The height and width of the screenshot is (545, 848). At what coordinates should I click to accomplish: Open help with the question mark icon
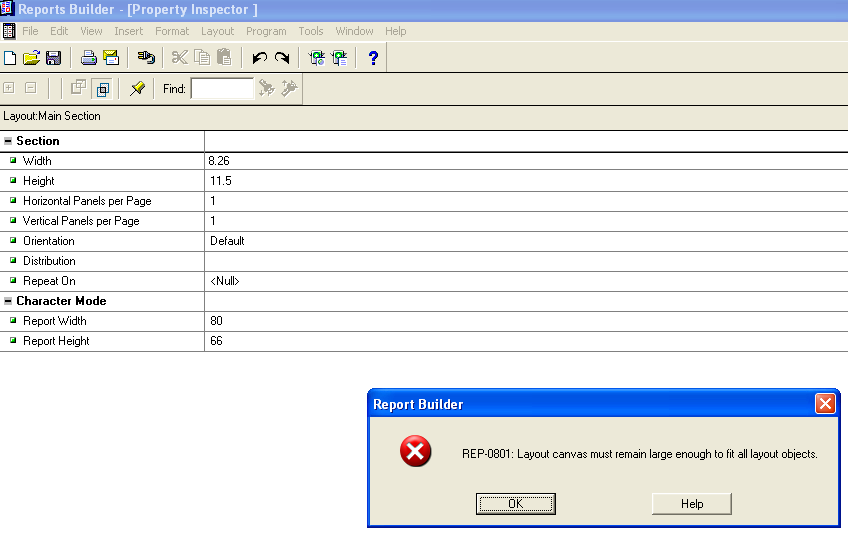coord(373,58)
